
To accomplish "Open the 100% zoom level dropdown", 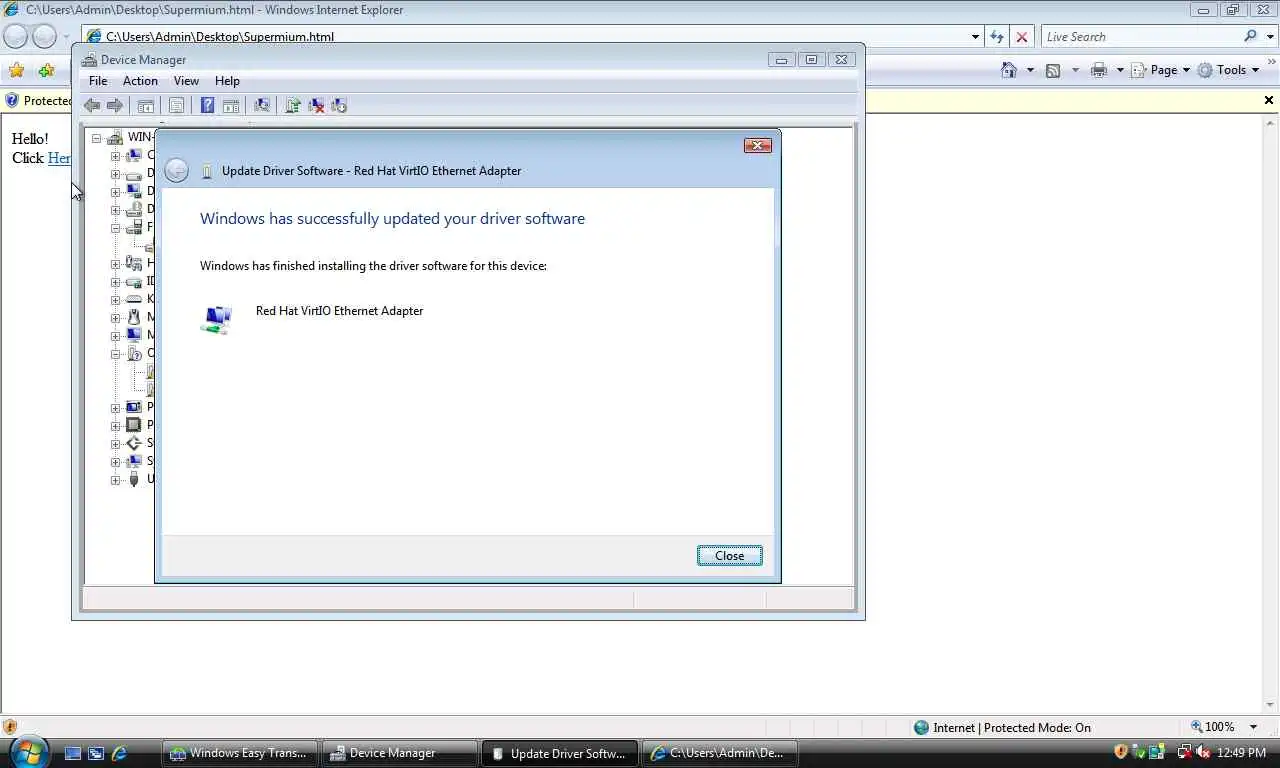I will point(1254,727).
